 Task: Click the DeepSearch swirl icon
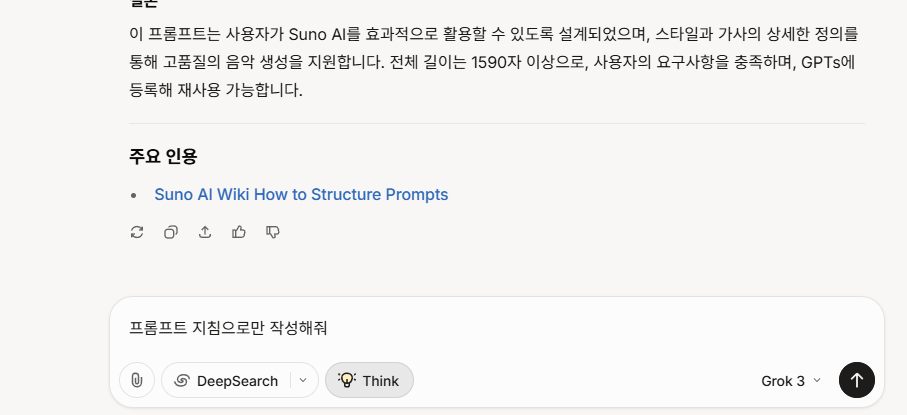182,380
